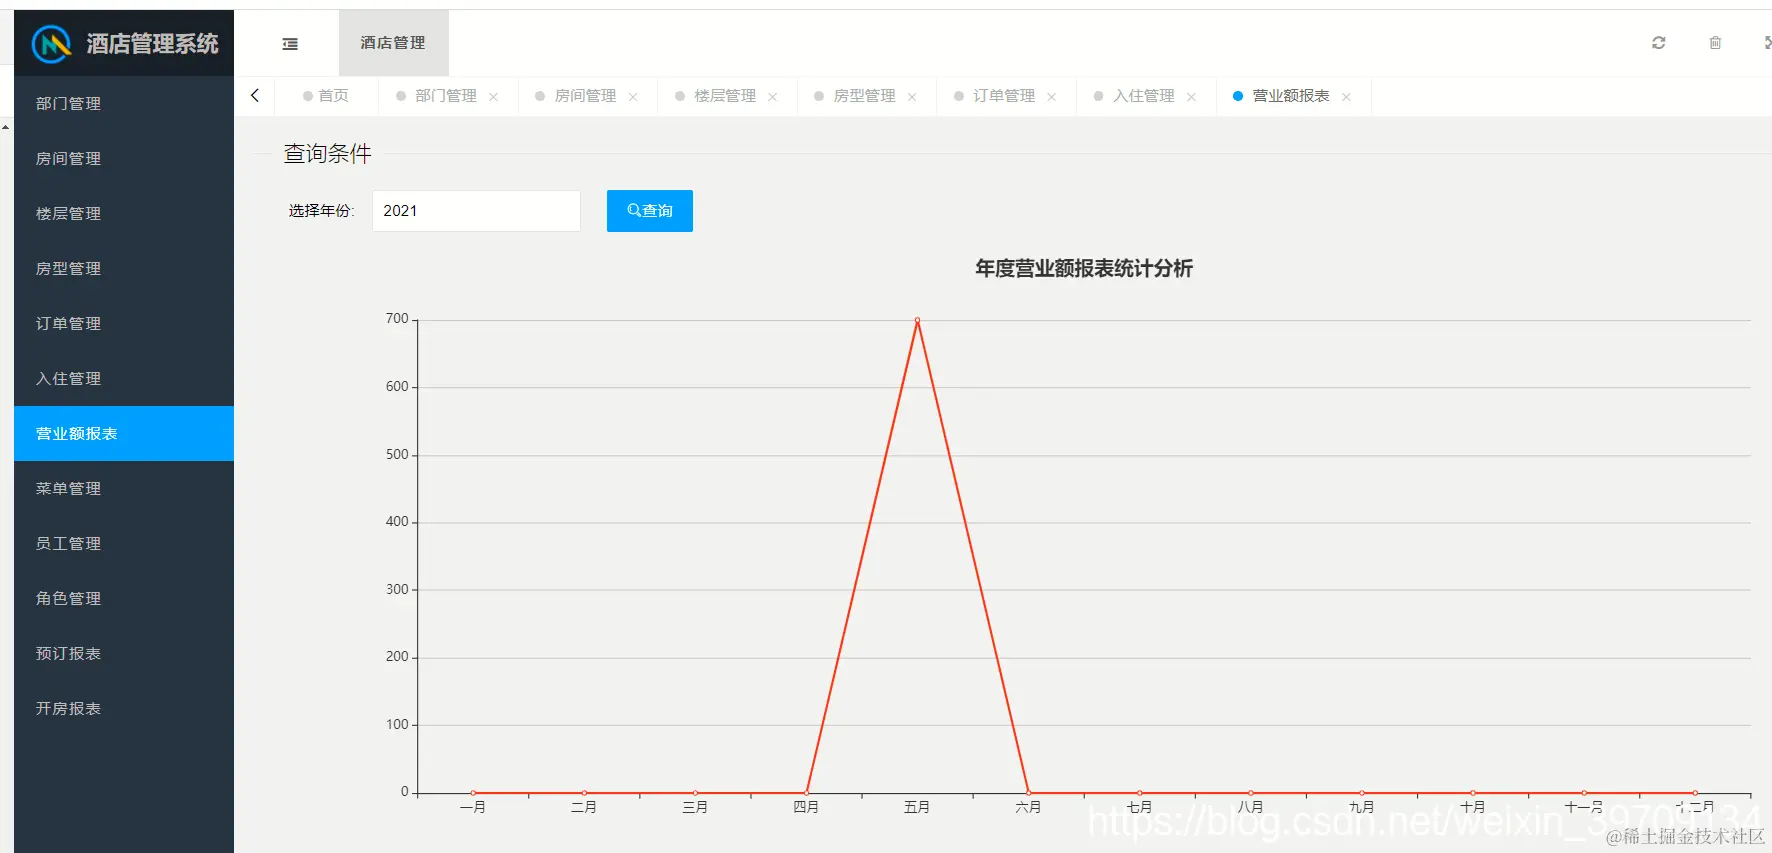Image resolution: width=1772 pixels, height=853 pixels.
Task: Open 开房报表 in the sidebar
Action: click(x=124, y=708)
